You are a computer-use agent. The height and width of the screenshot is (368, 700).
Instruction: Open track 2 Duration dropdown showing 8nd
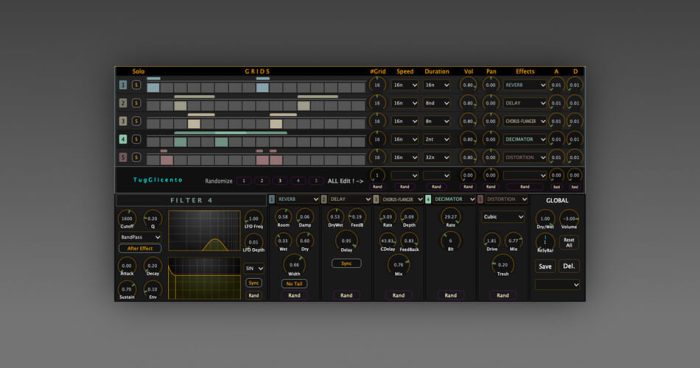tap(437, 103)
